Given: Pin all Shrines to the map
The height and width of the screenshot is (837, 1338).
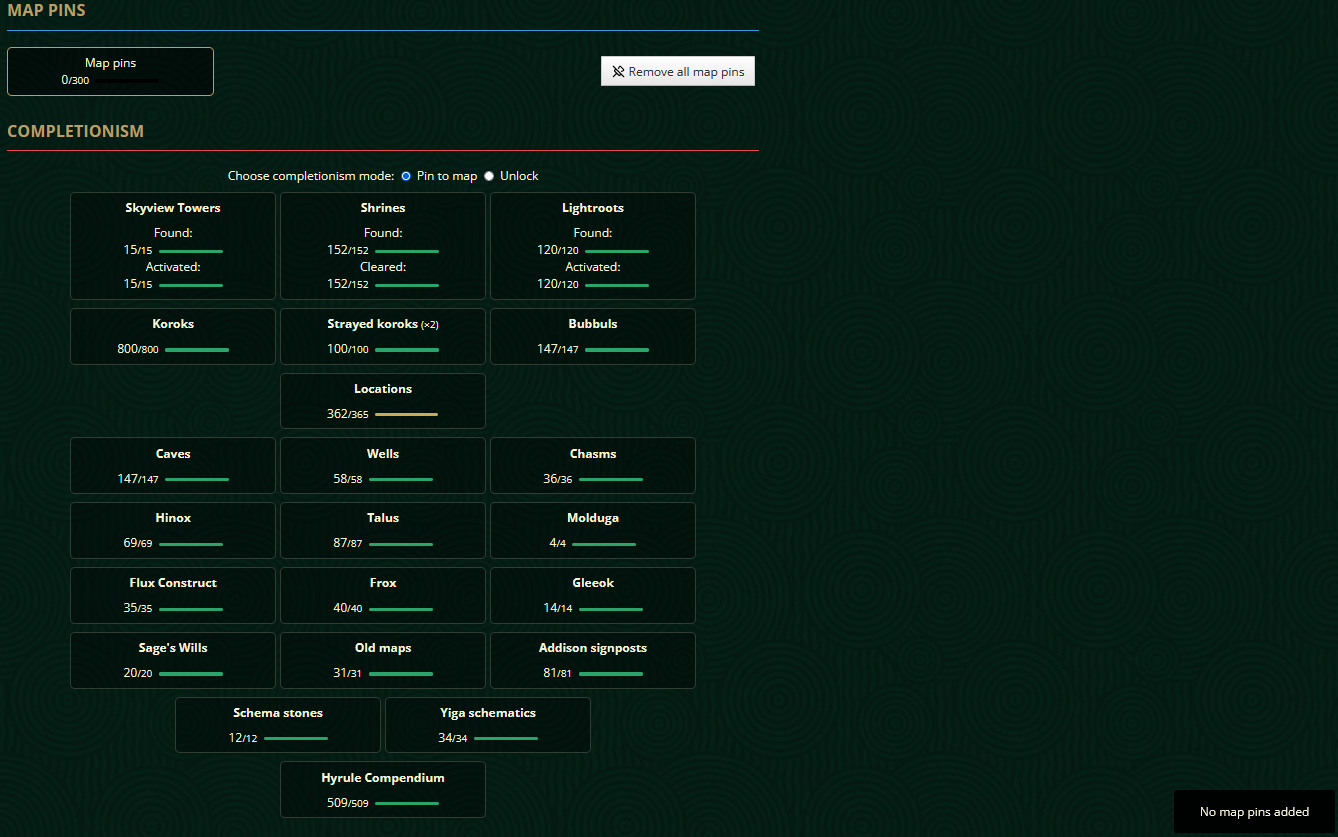Looking at the screenshot, I should click(x=383, y=245).
